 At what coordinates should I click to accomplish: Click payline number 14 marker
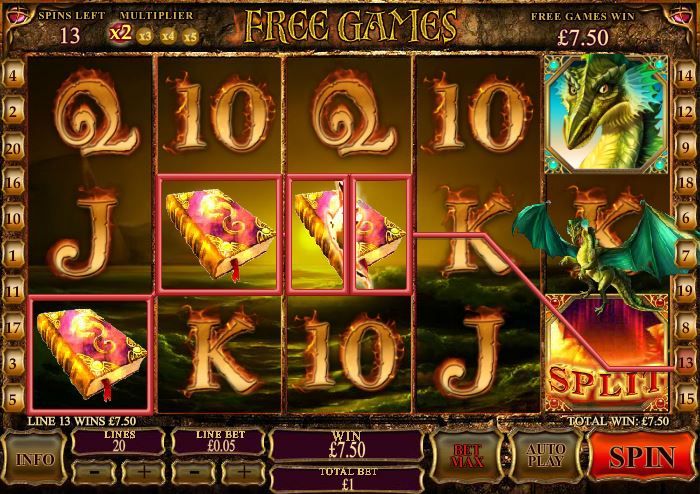click(x=685, y=75)
